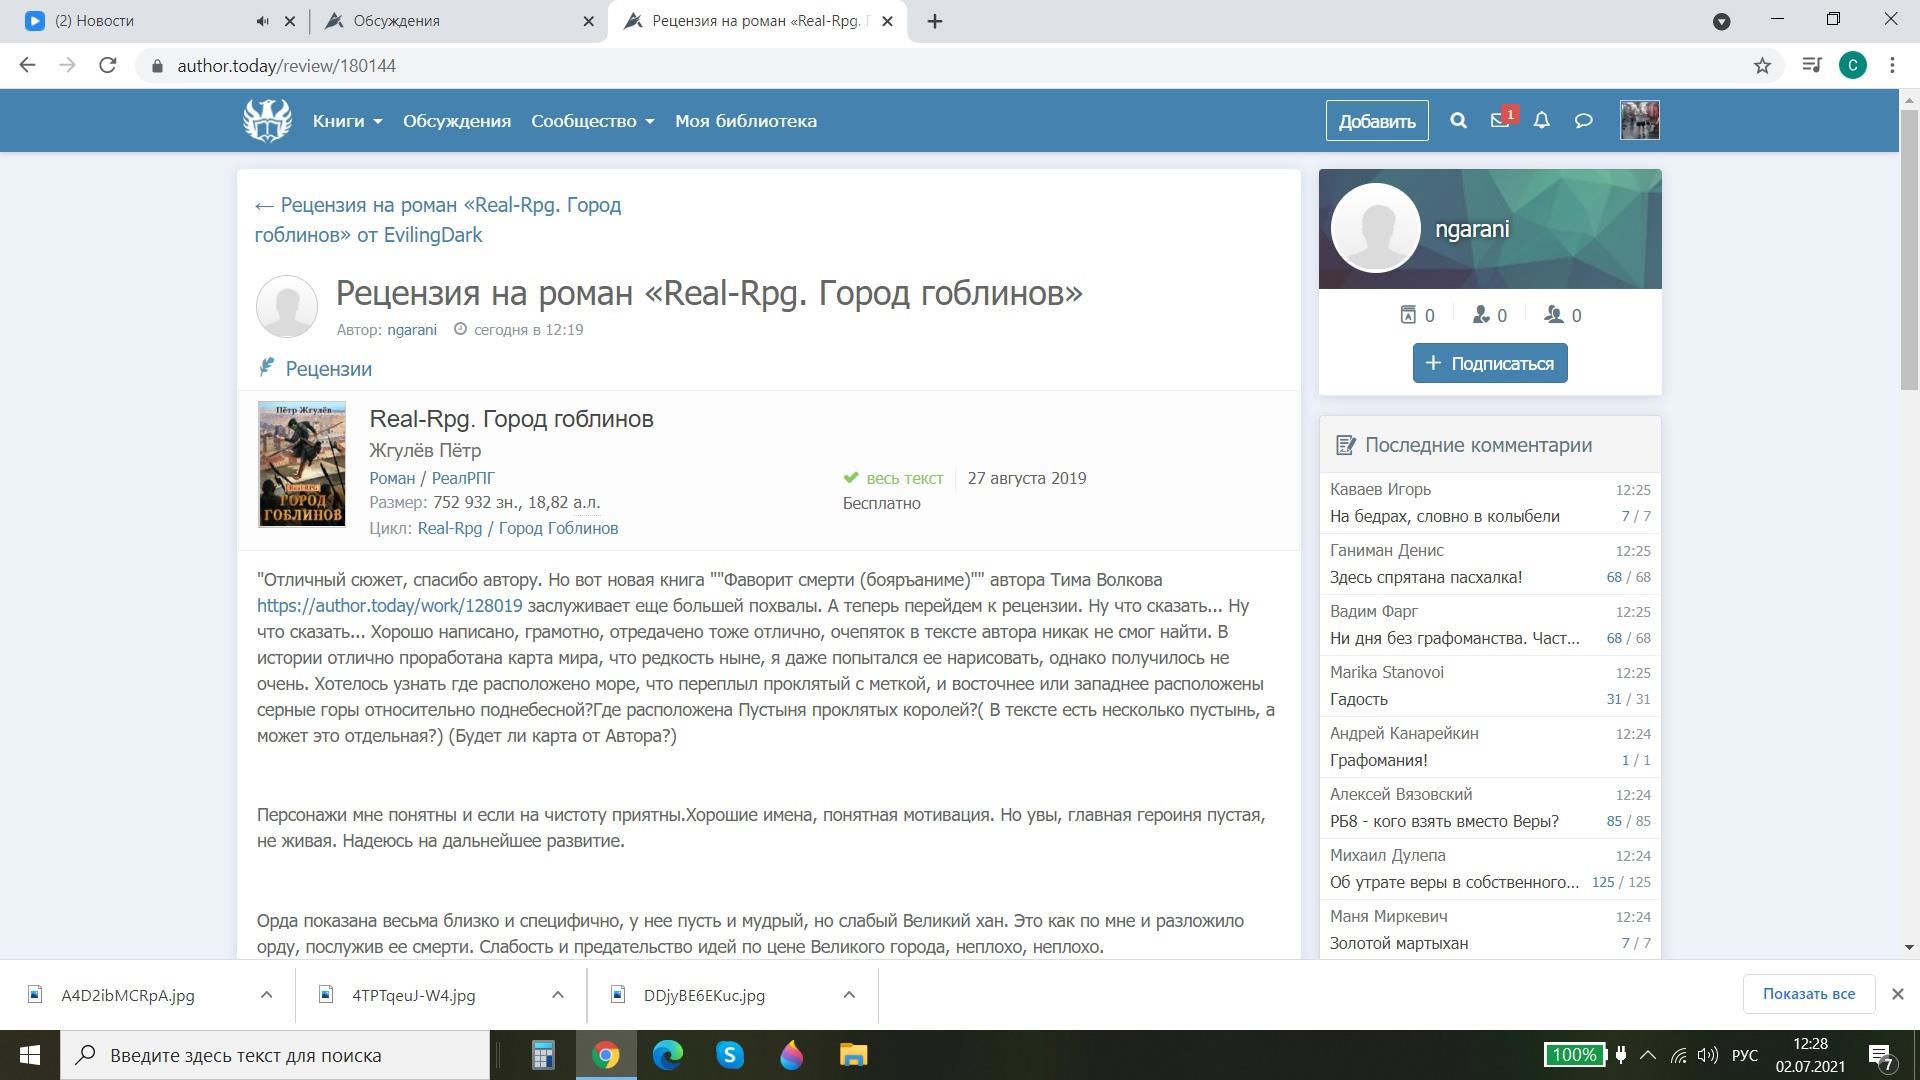Click the author.today eagle logo

(x=267, y=121)
